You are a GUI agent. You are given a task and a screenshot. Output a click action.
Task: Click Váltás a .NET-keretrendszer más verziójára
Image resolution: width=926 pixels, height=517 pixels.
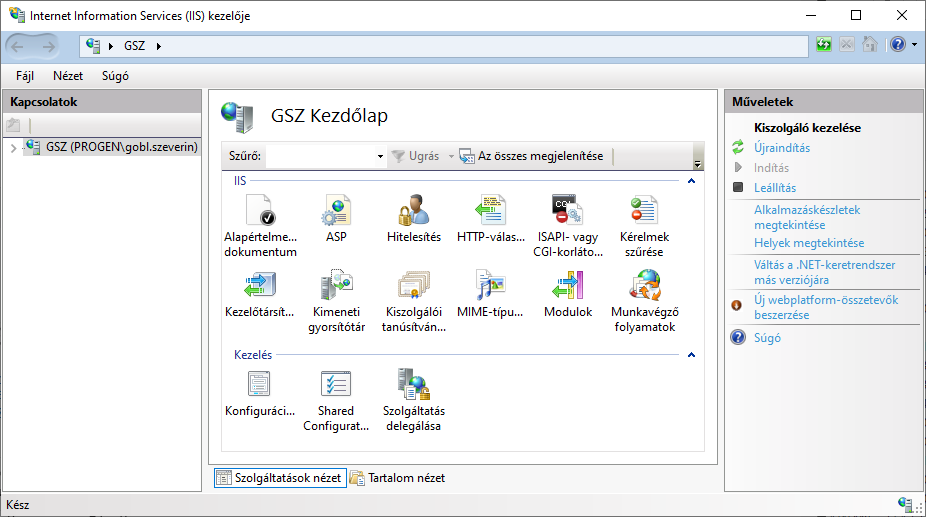(x=824, y=272)
